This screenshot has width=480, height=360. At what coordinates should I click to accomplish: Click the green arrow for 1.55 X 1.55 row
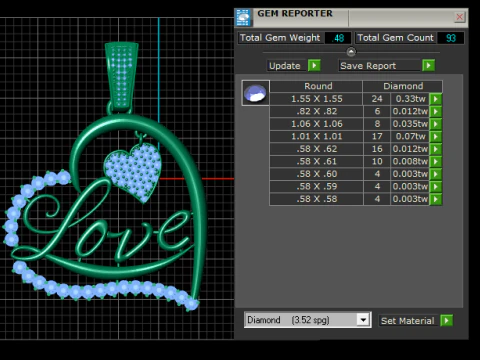point(435,99)
